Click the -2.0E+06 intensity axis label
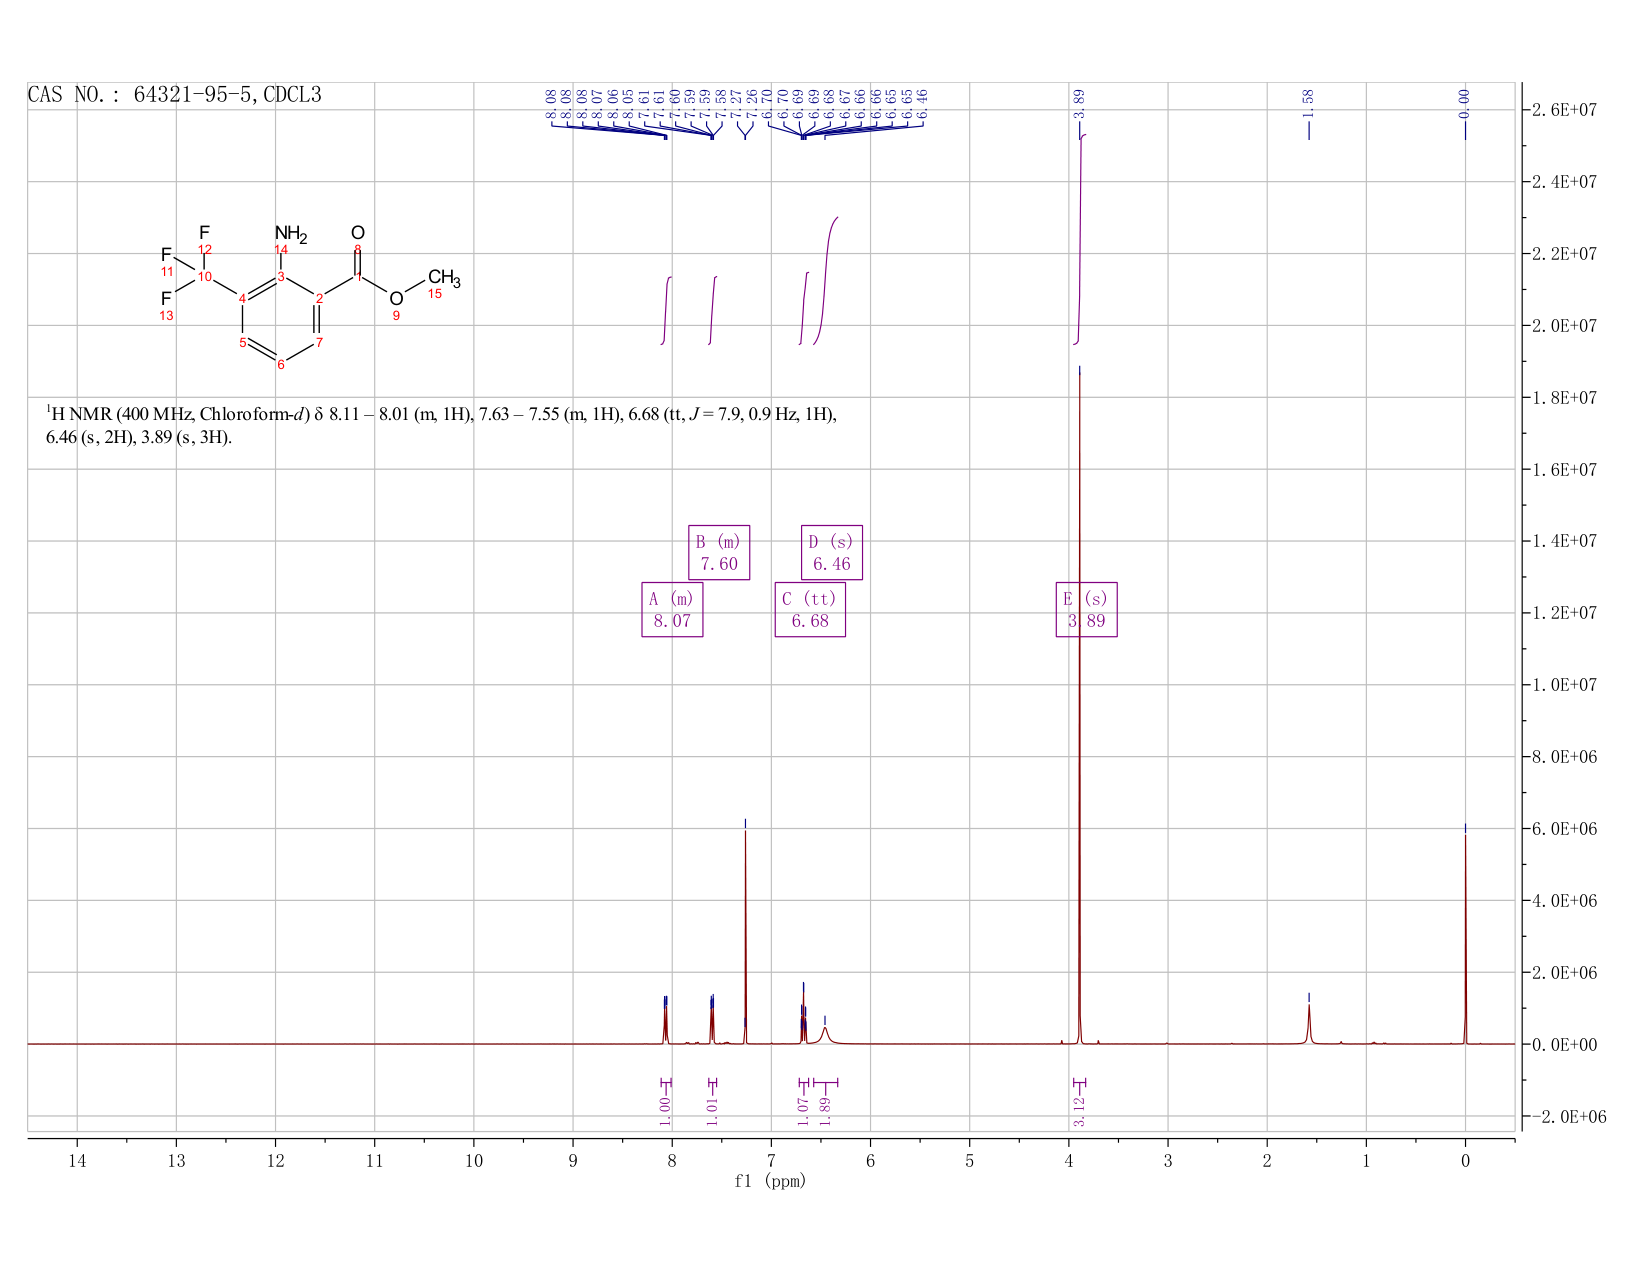Image resolution: width=1650 pixels, height=1275 pixels. tap(1567, 1116)
